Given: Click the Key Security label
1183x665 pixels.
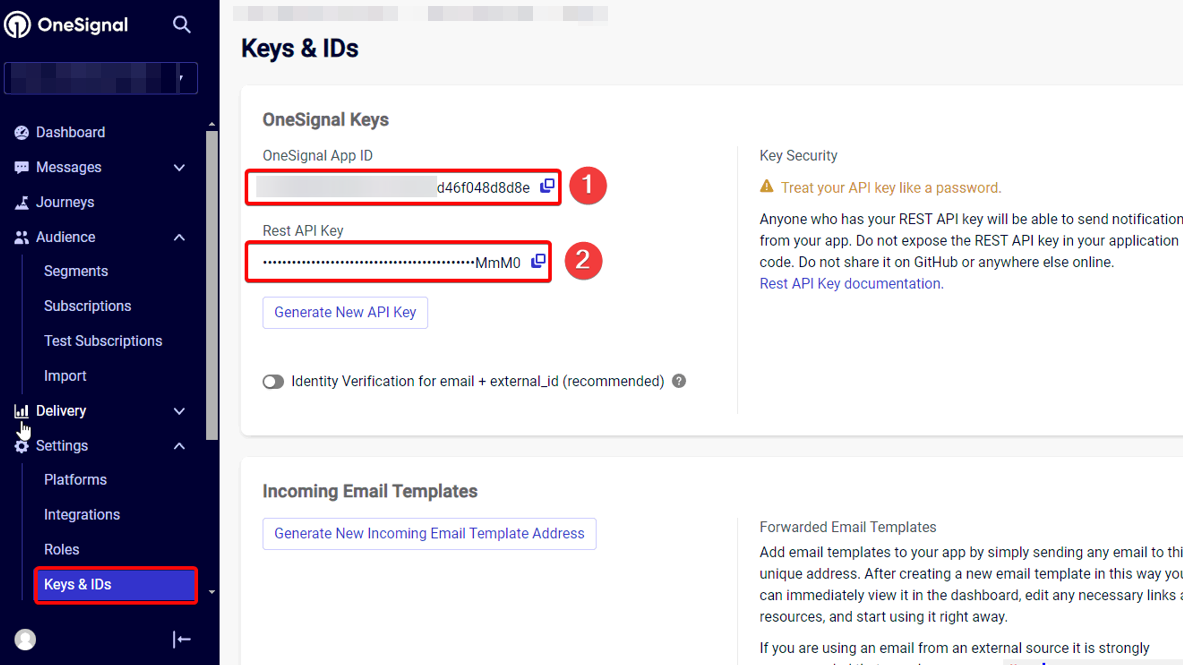Looking at the screenshot, I should click(x=798, y=155).
